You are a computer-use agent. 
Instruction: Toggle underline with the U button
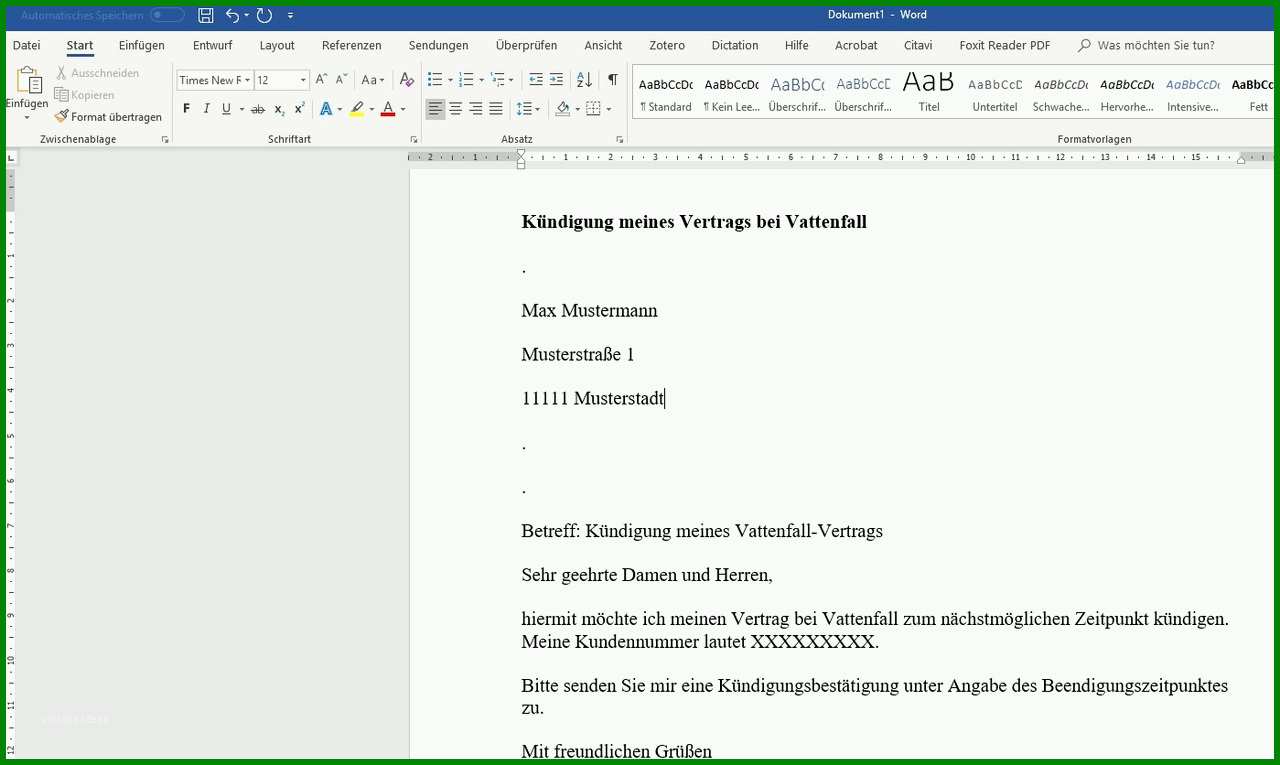226,109
